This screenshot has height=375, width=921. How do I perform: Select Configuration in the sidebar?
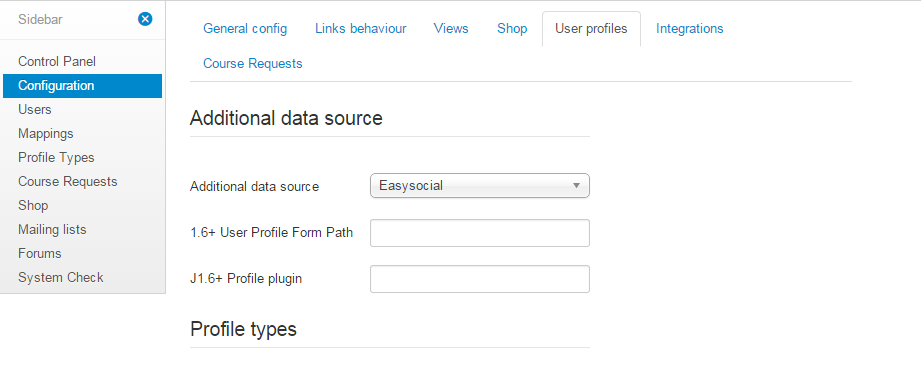pos(82,86)
